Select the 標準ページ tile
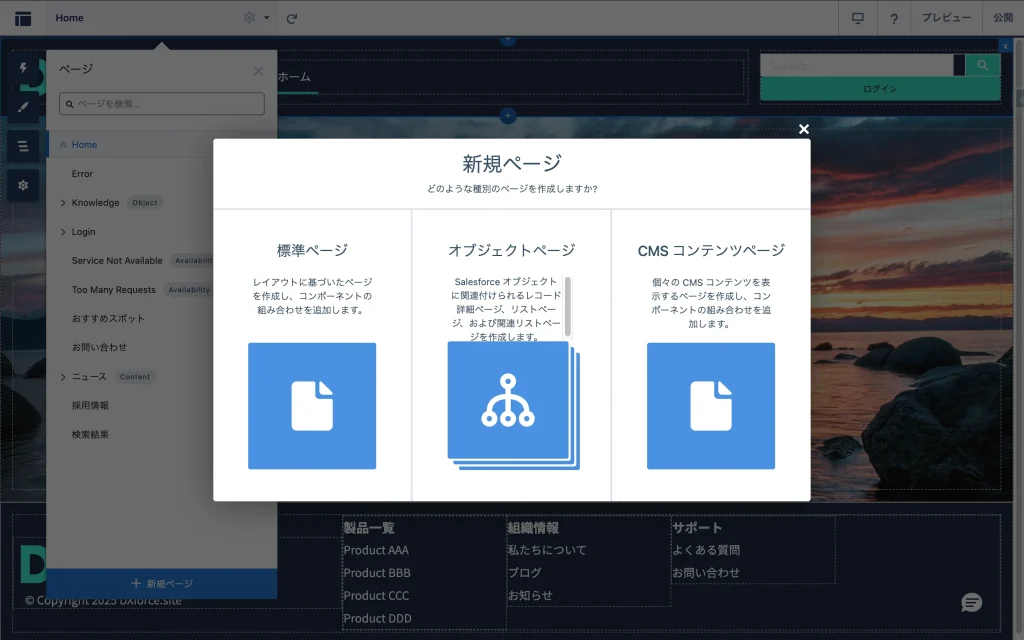The image size is (1024, 640). 312,405
